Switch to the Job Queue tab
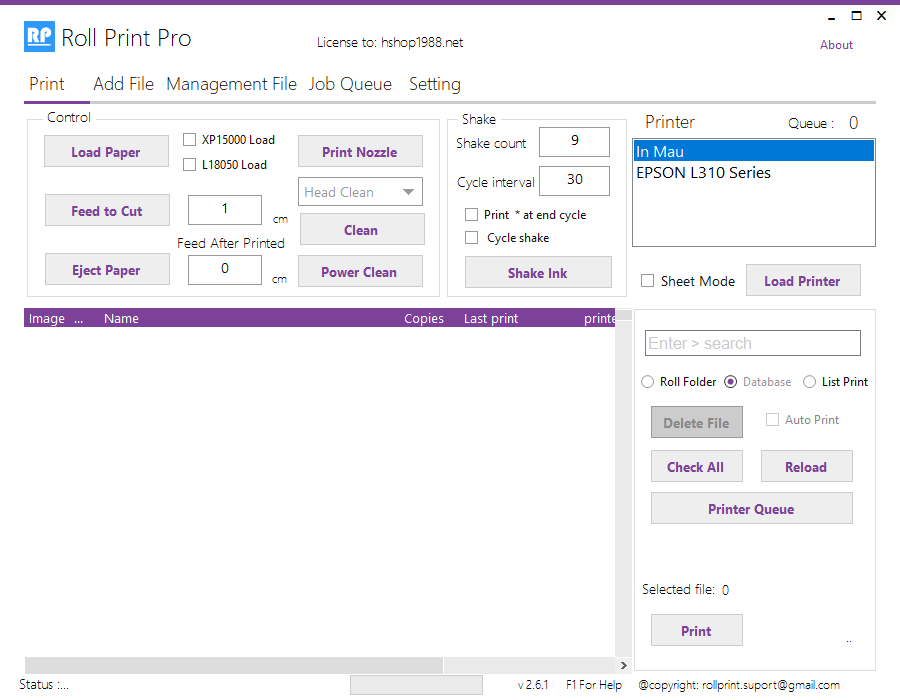900x700 pixels. tap(350, 84)
